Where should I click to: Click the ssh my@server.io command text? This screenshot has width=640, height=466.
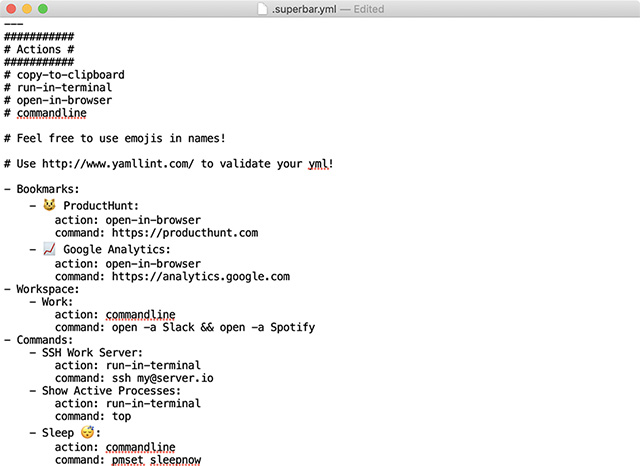[x=162, y=378]
